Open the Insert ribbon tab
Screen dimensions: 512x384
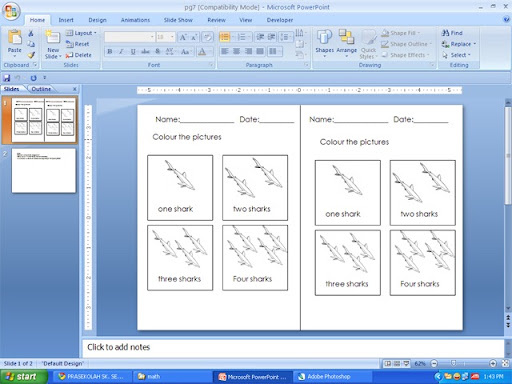pyautogui.click(x=66, y=20)
